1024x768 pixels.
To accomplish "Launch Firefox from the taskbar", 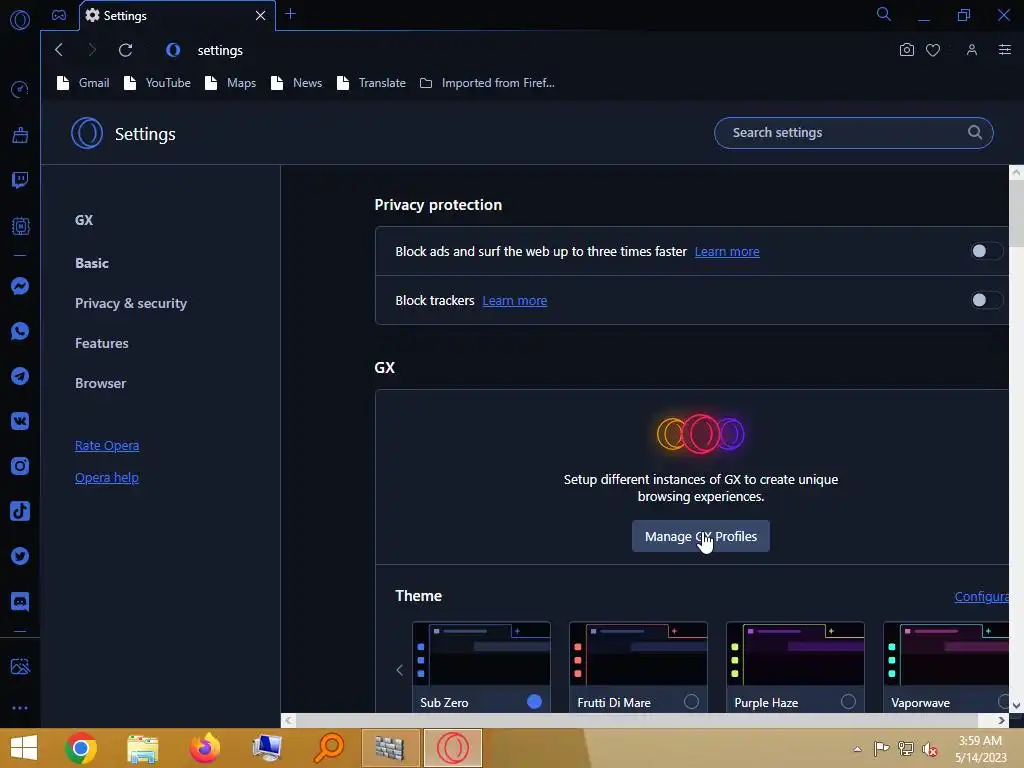I will 204,748.
